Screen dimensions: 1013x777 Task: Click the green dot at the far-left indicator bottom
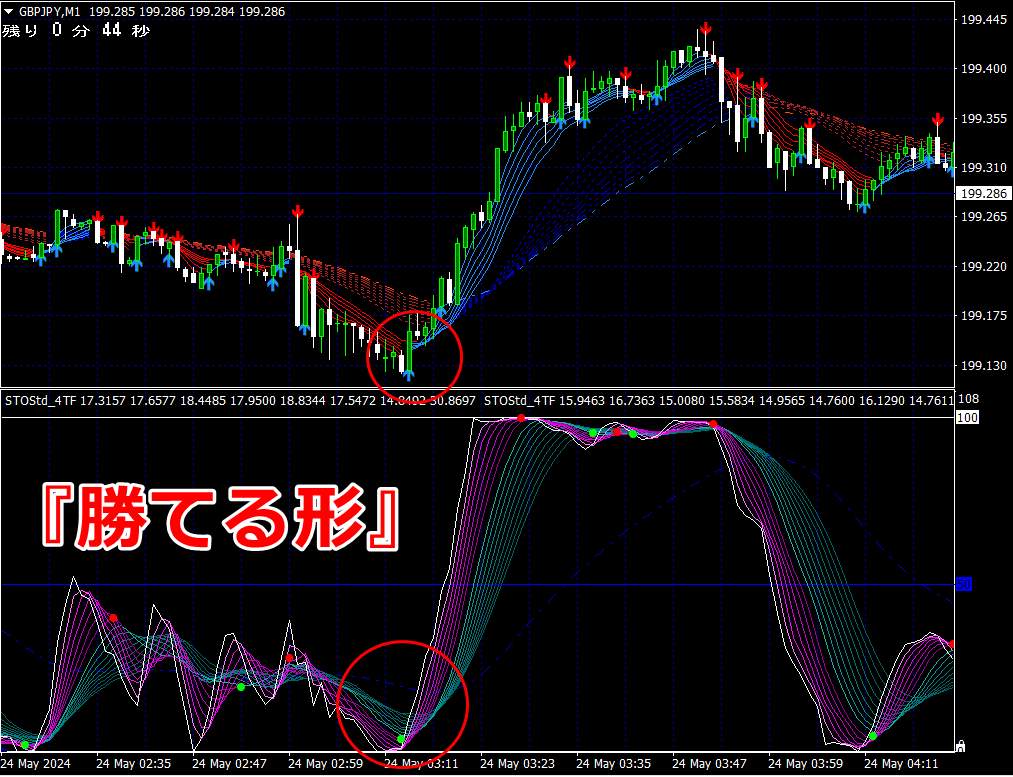click(25, 745)
